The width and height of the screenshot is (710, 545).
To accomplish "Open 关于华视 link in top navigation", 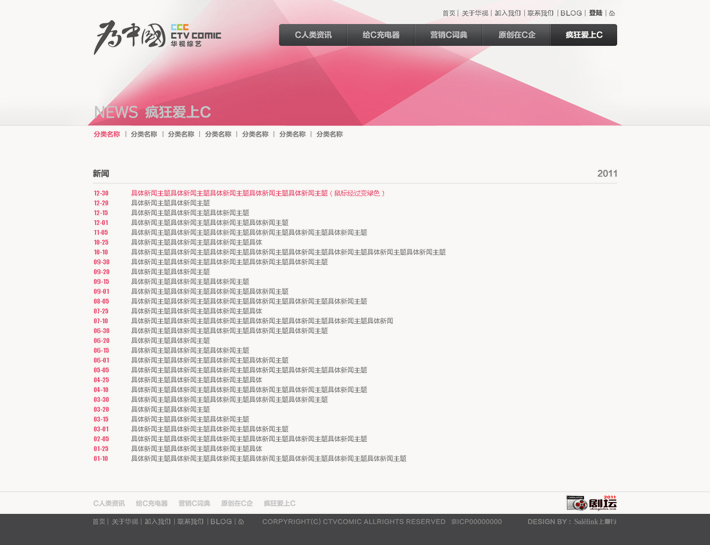I will coord(475,14).
